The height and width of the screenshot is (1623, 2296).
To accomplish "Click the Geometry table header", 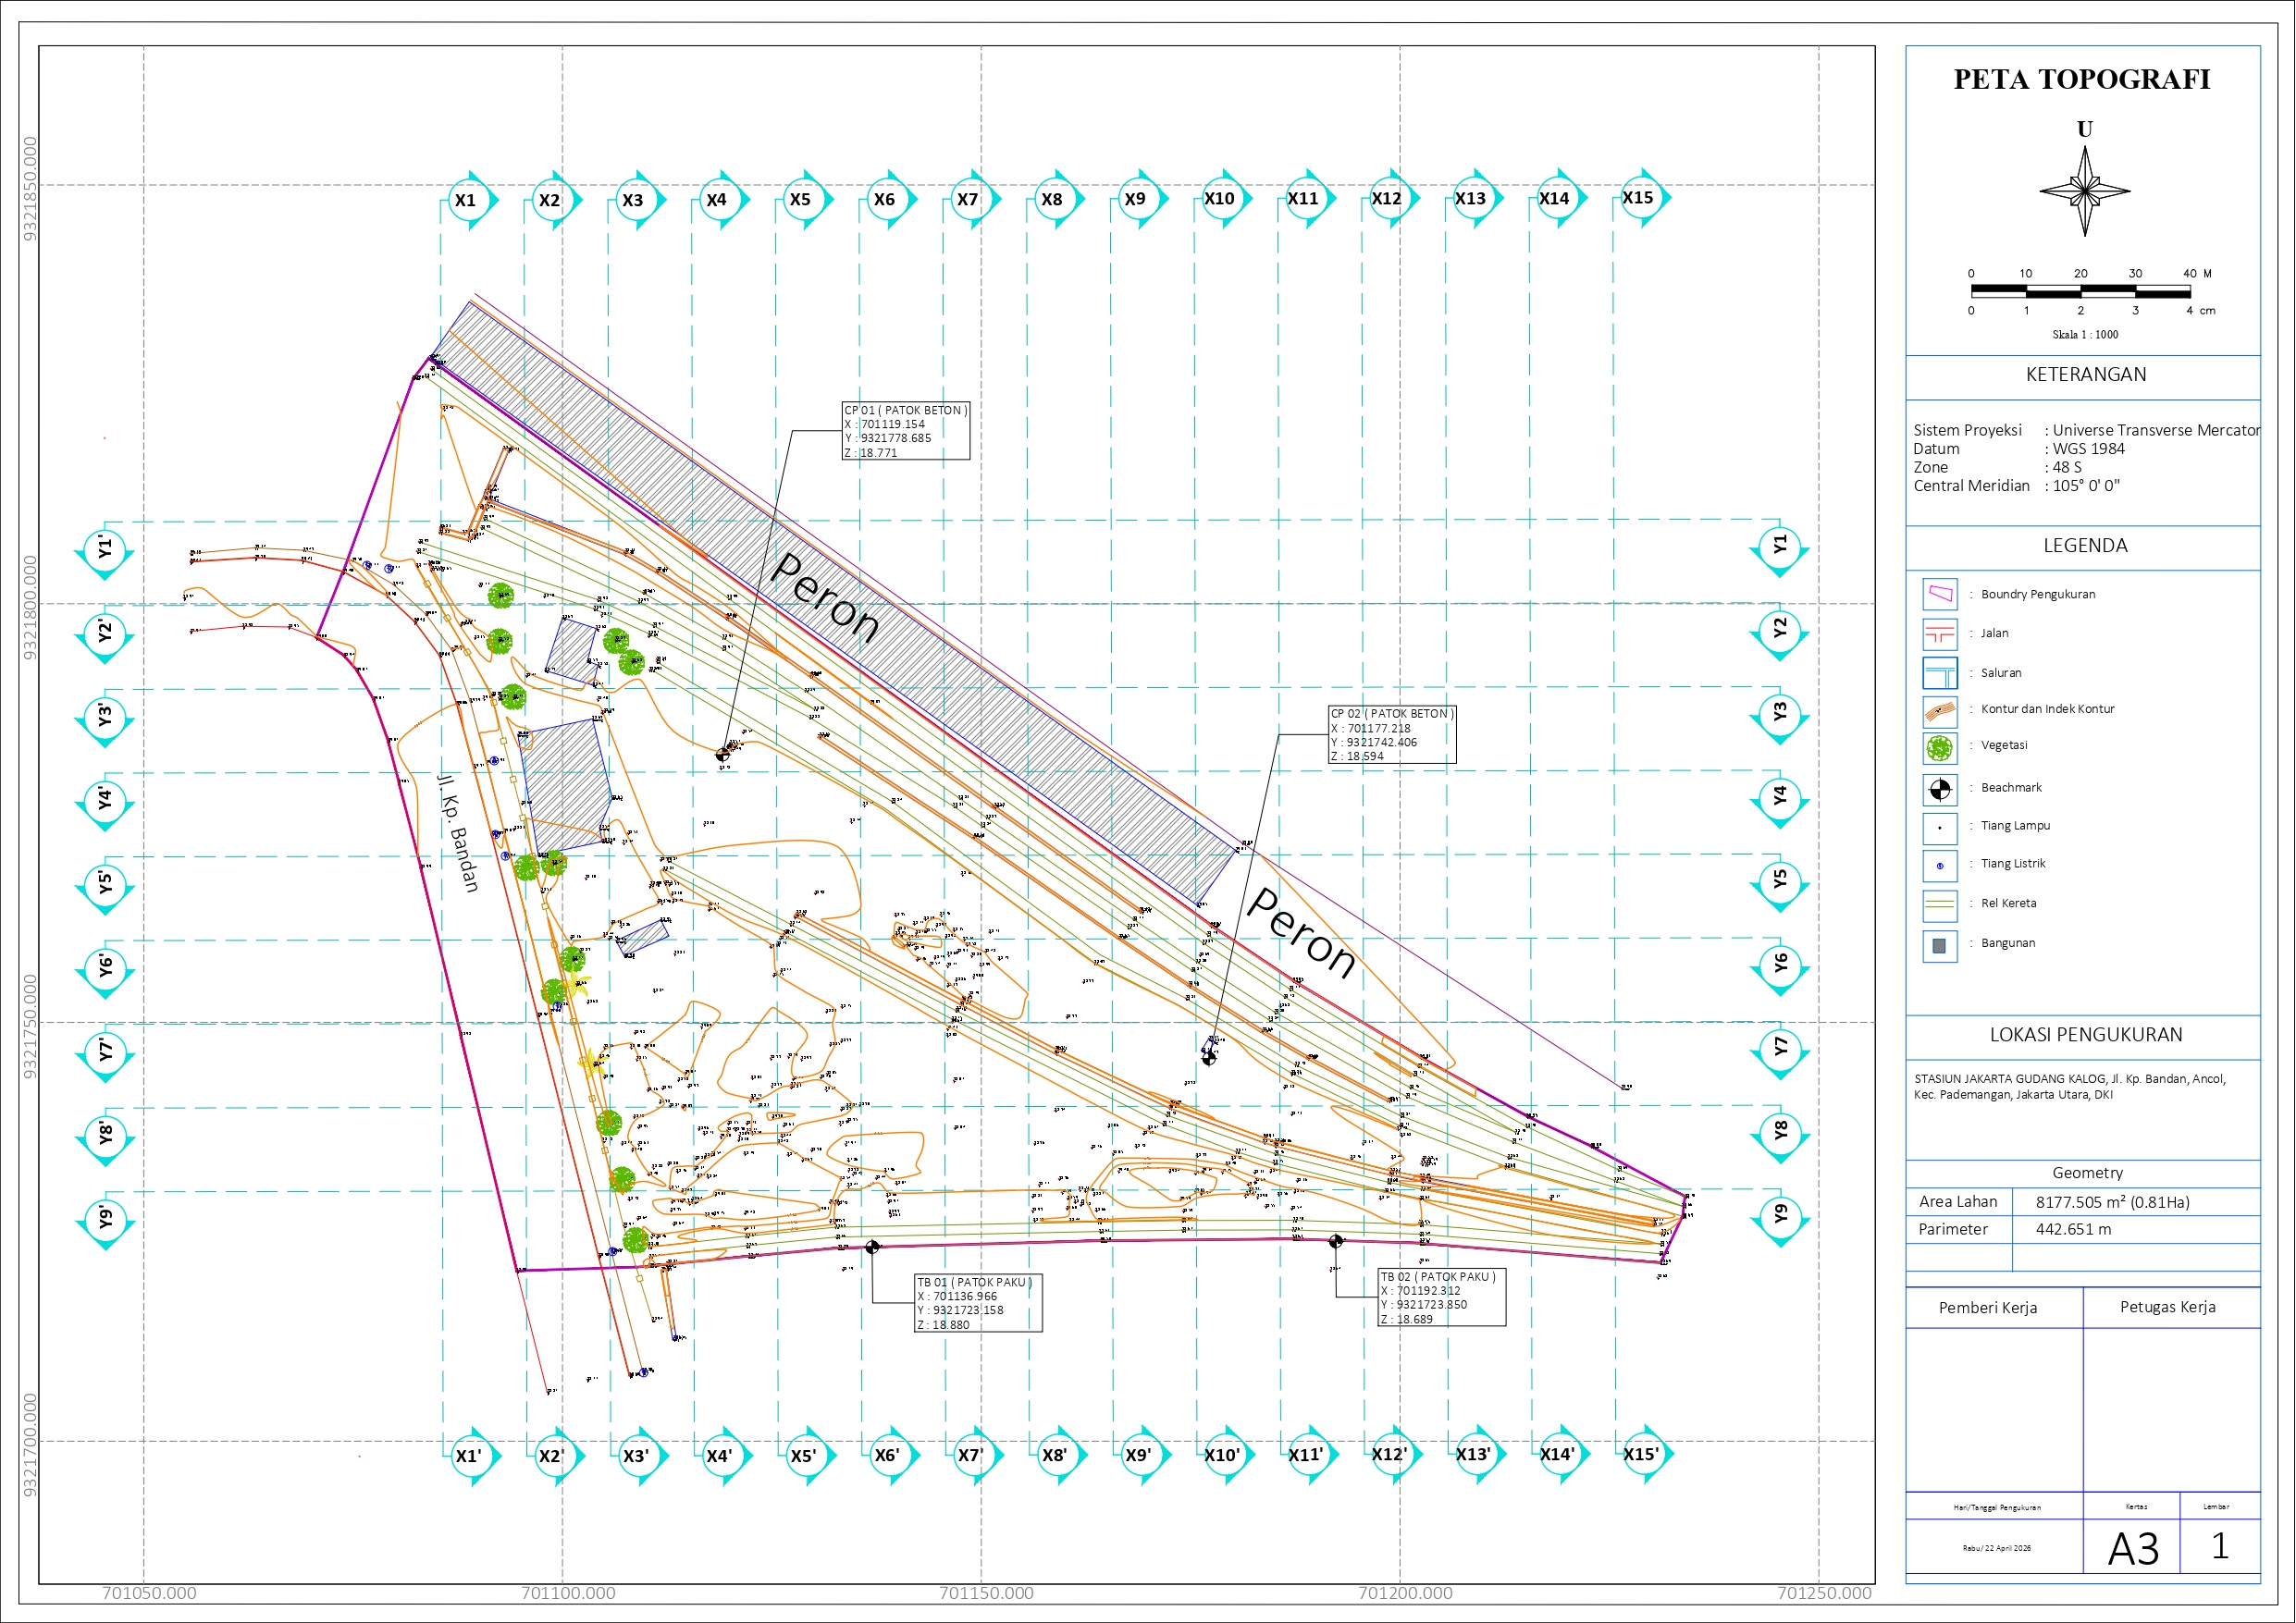I will [2087, 1173].
